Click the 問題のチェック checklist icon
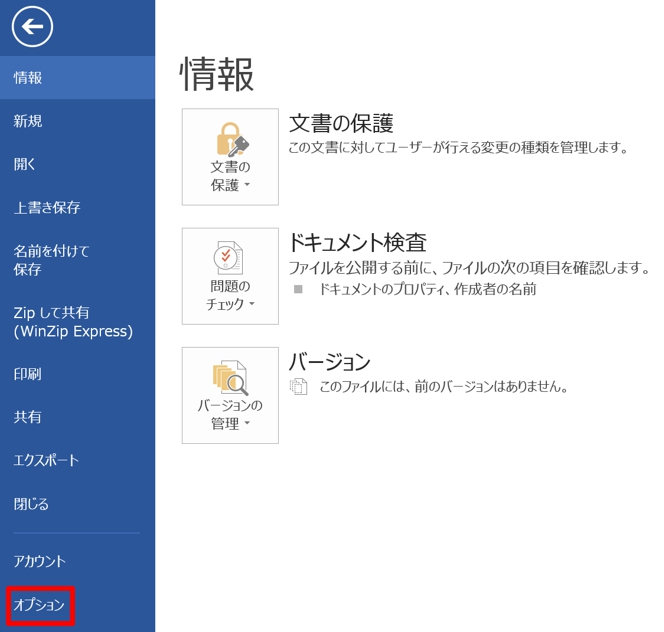Screen dimensions: 664x632 point(228,258)
